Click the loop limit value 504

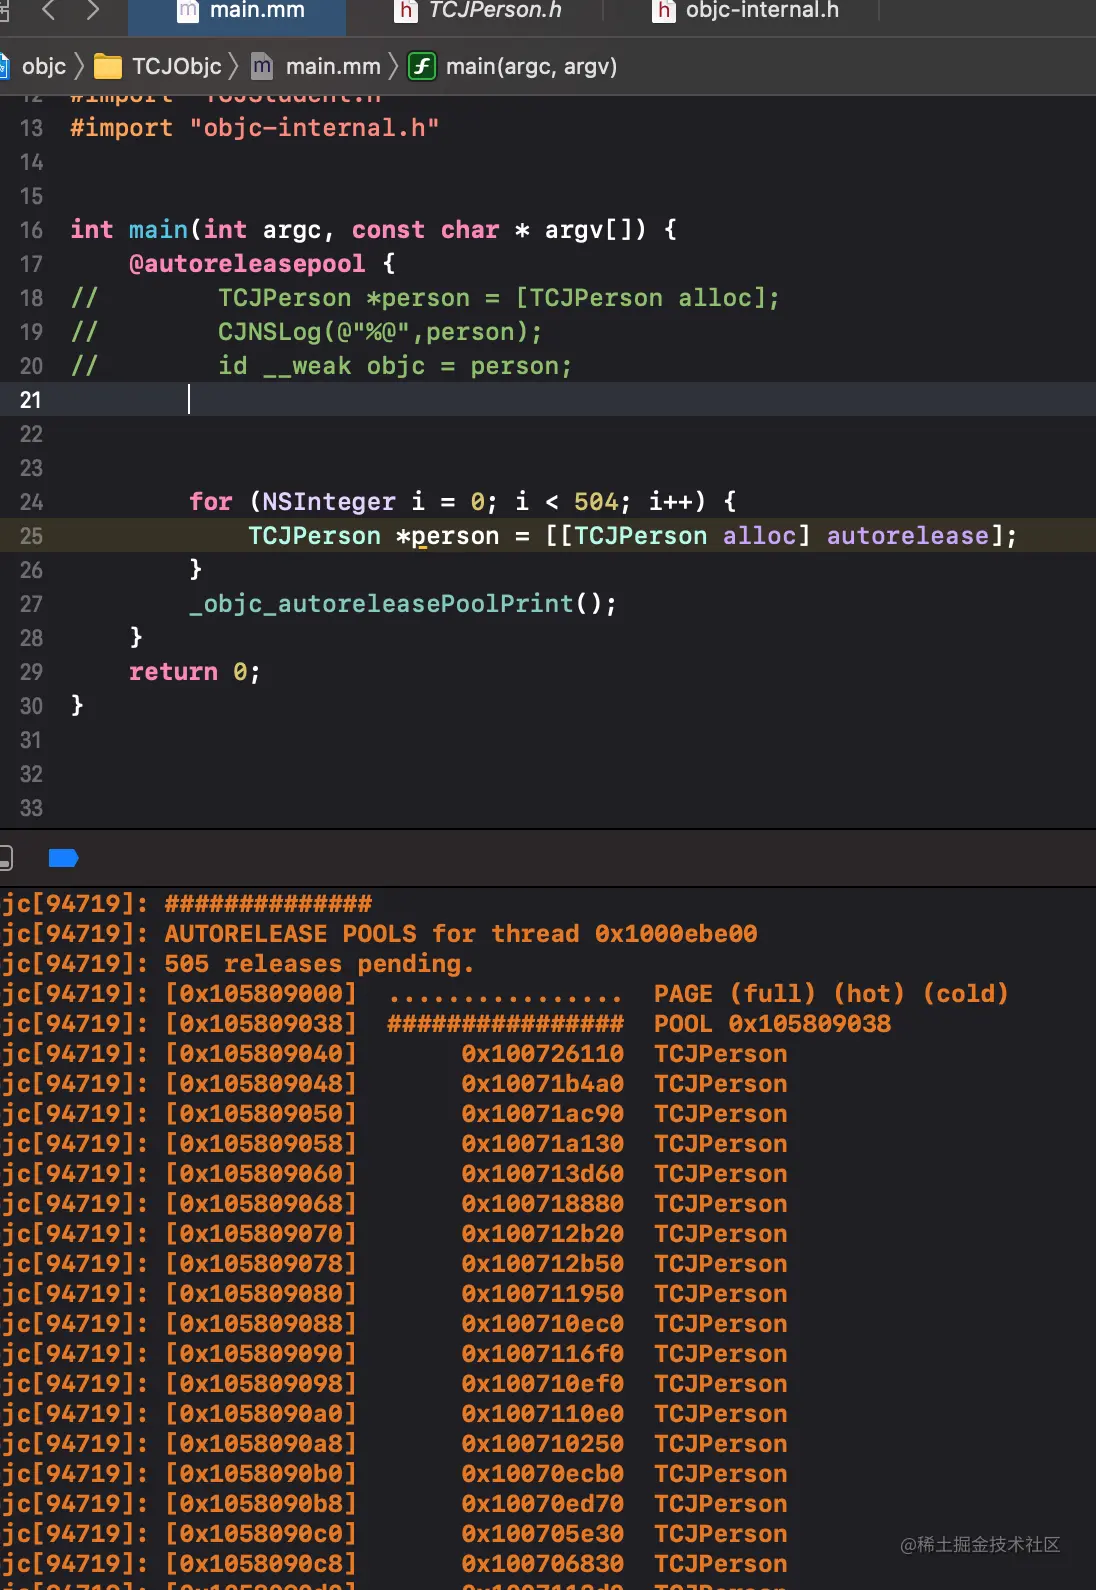pyautogui.click(x=596, y=502)
